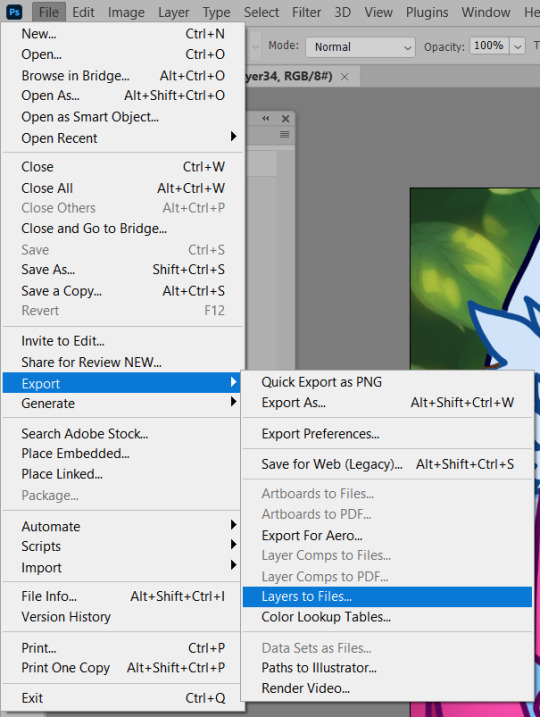Choose the Close menu entry
Screen dimensions: 540x717
tap(123, 166)
